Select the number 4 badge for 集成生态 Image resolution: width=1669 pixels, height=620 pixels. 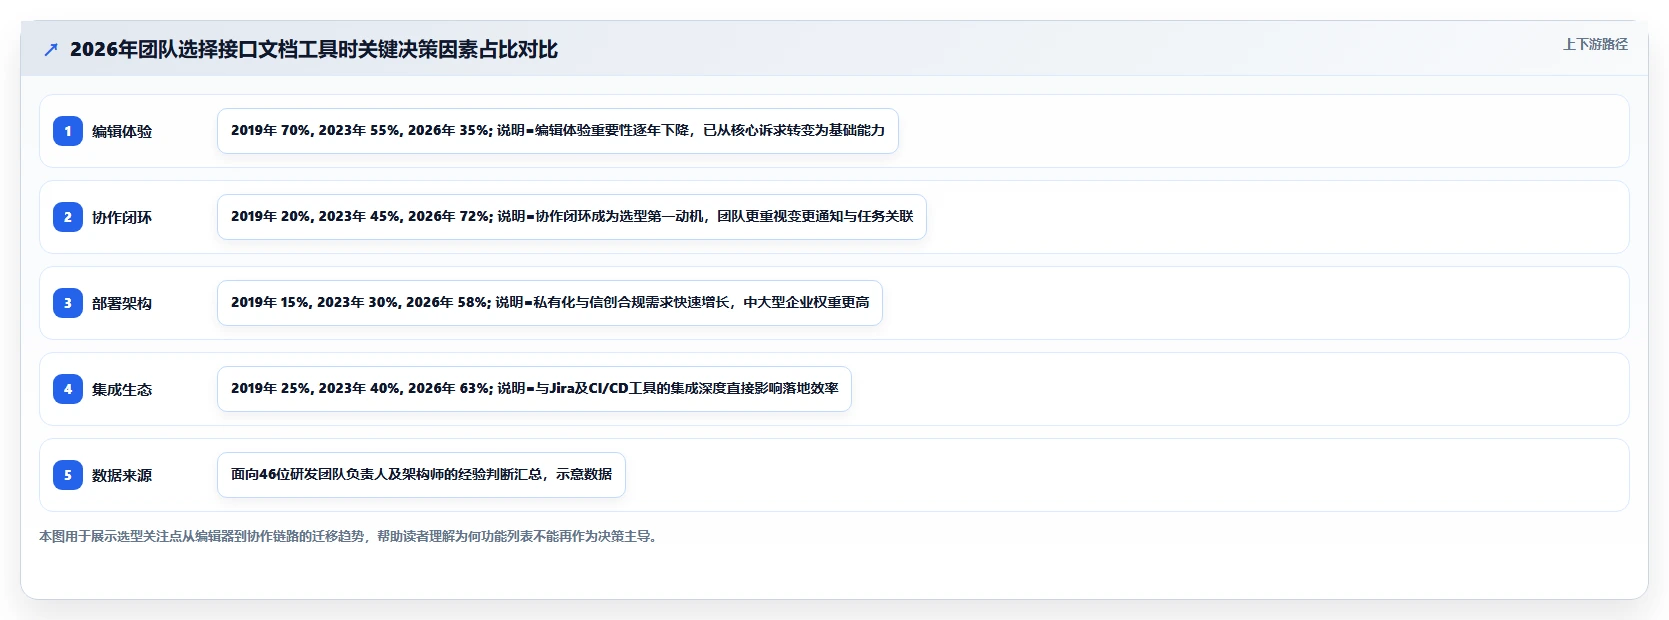point(68,389)
